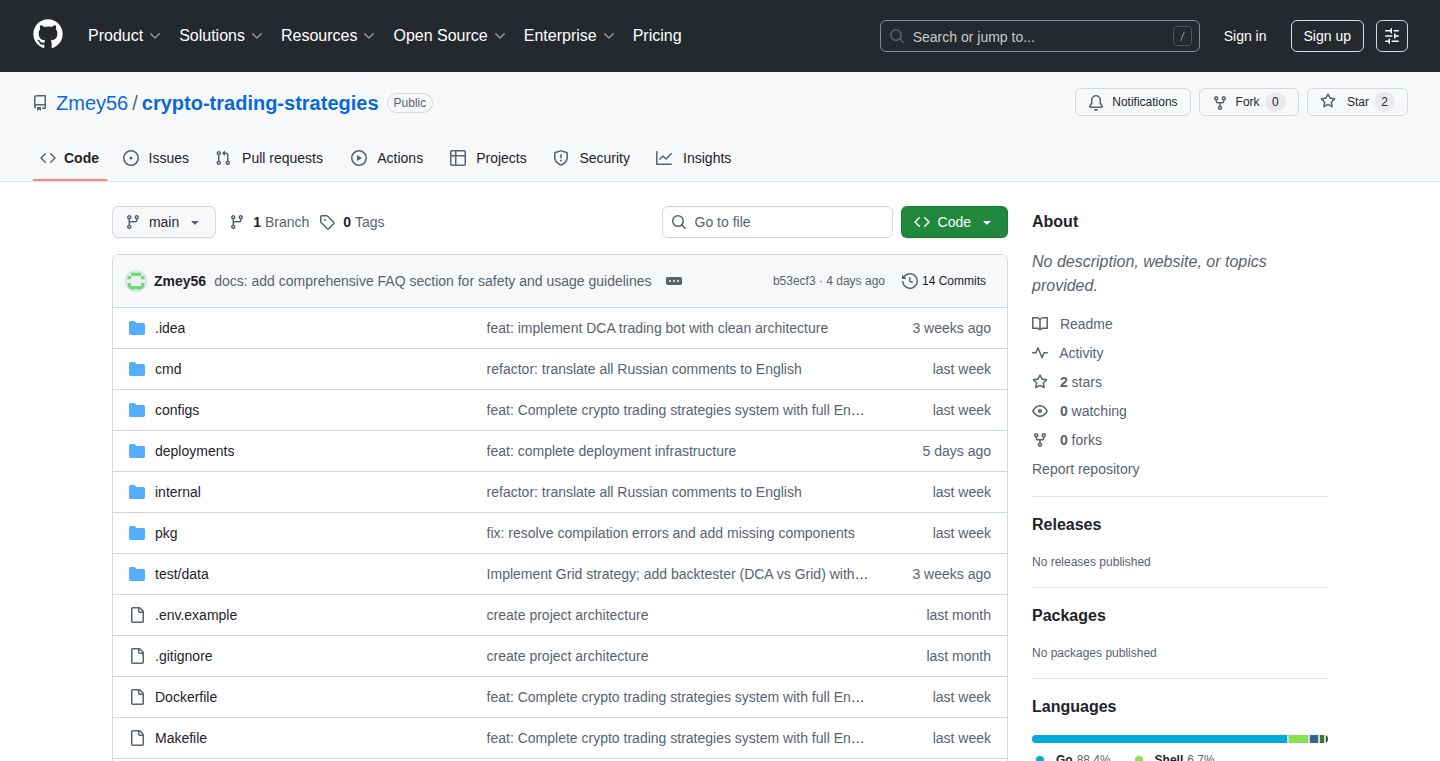
Task: Click the forks icon in About
Action: [1040, 440]
